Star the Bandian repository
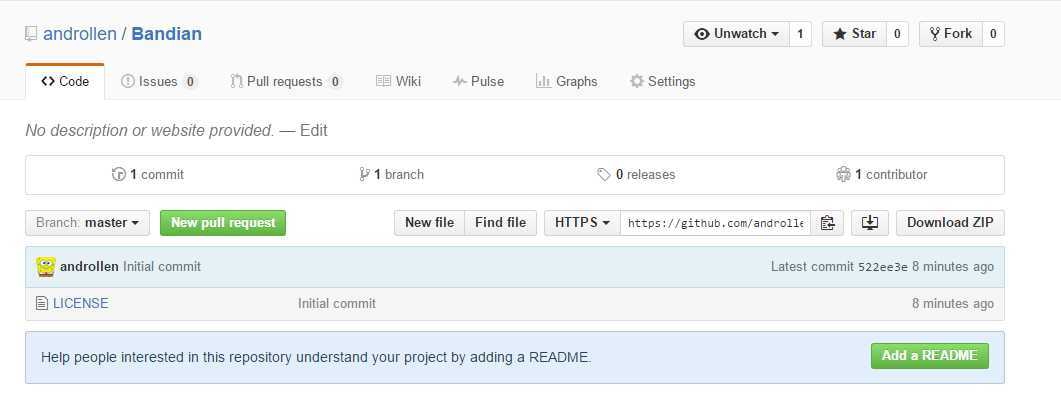This screenshot has height=414, width=1061. pyautogui.click(x=854, y=34)
